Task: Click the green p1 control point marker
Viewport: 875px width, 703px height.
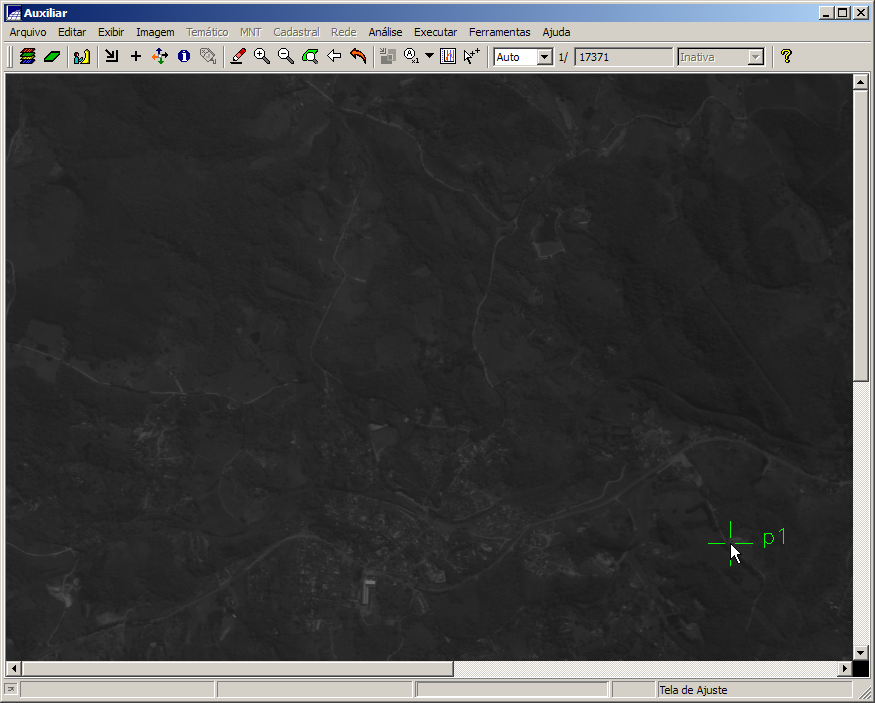Action: click(731, 543)
